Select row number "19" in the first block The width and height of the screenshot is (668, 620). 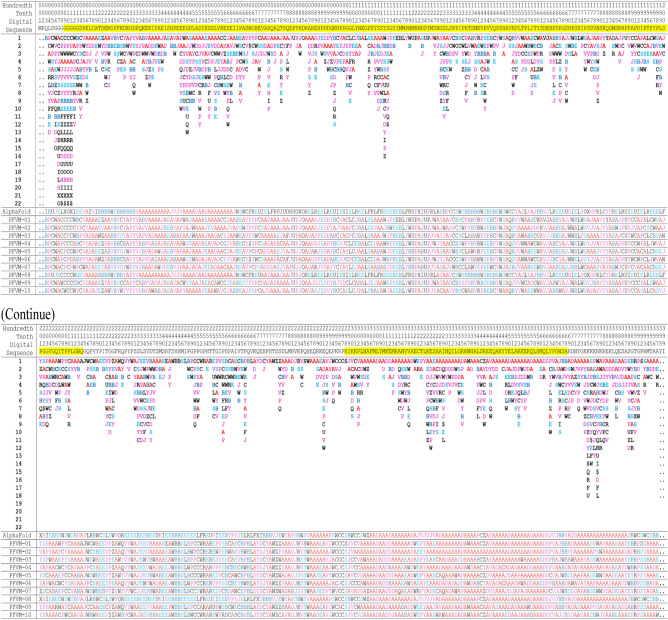pyautogui.click(x=18, y=180)
